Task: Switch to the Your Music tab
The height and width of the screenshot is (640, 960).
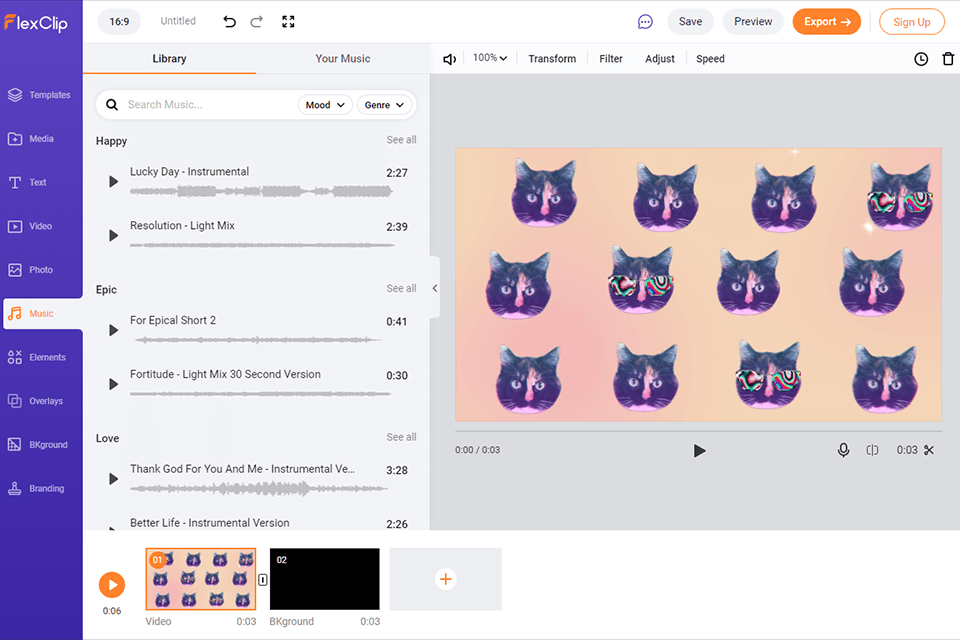Action: coord(343,59)
